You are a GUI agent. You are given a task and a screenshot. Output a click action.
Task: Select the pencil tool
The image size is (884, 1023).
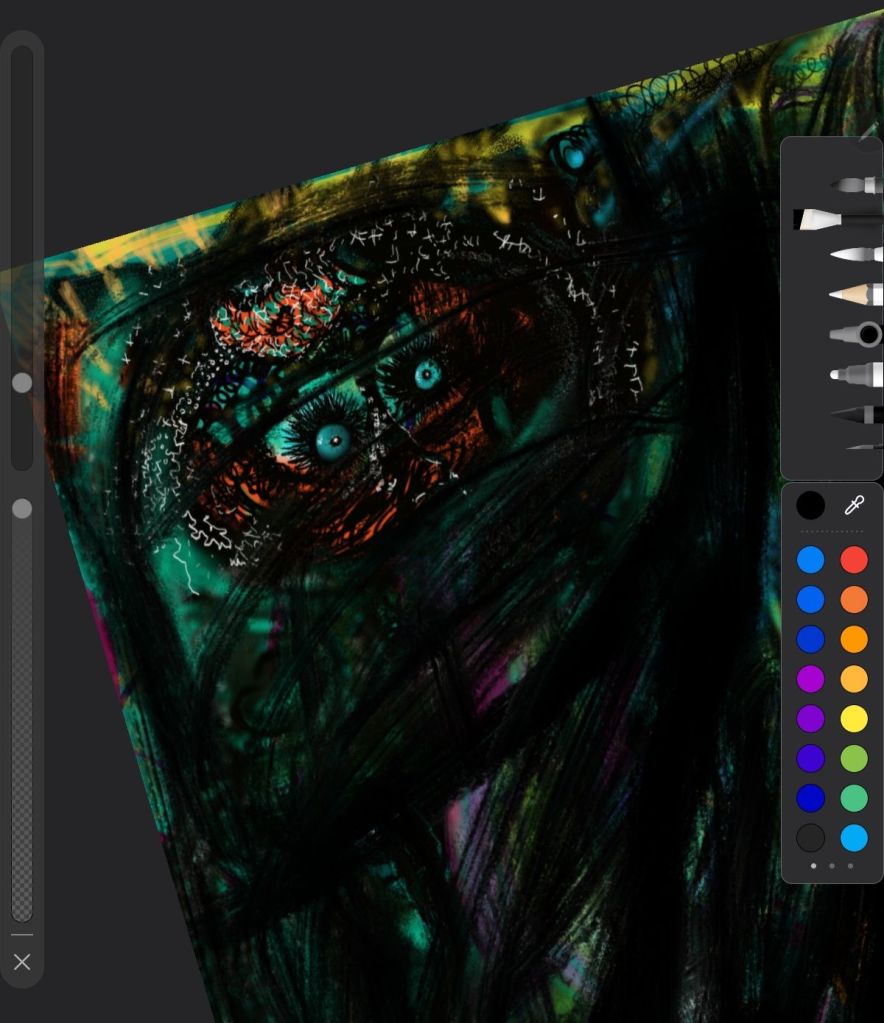click(x=856, y=294)
